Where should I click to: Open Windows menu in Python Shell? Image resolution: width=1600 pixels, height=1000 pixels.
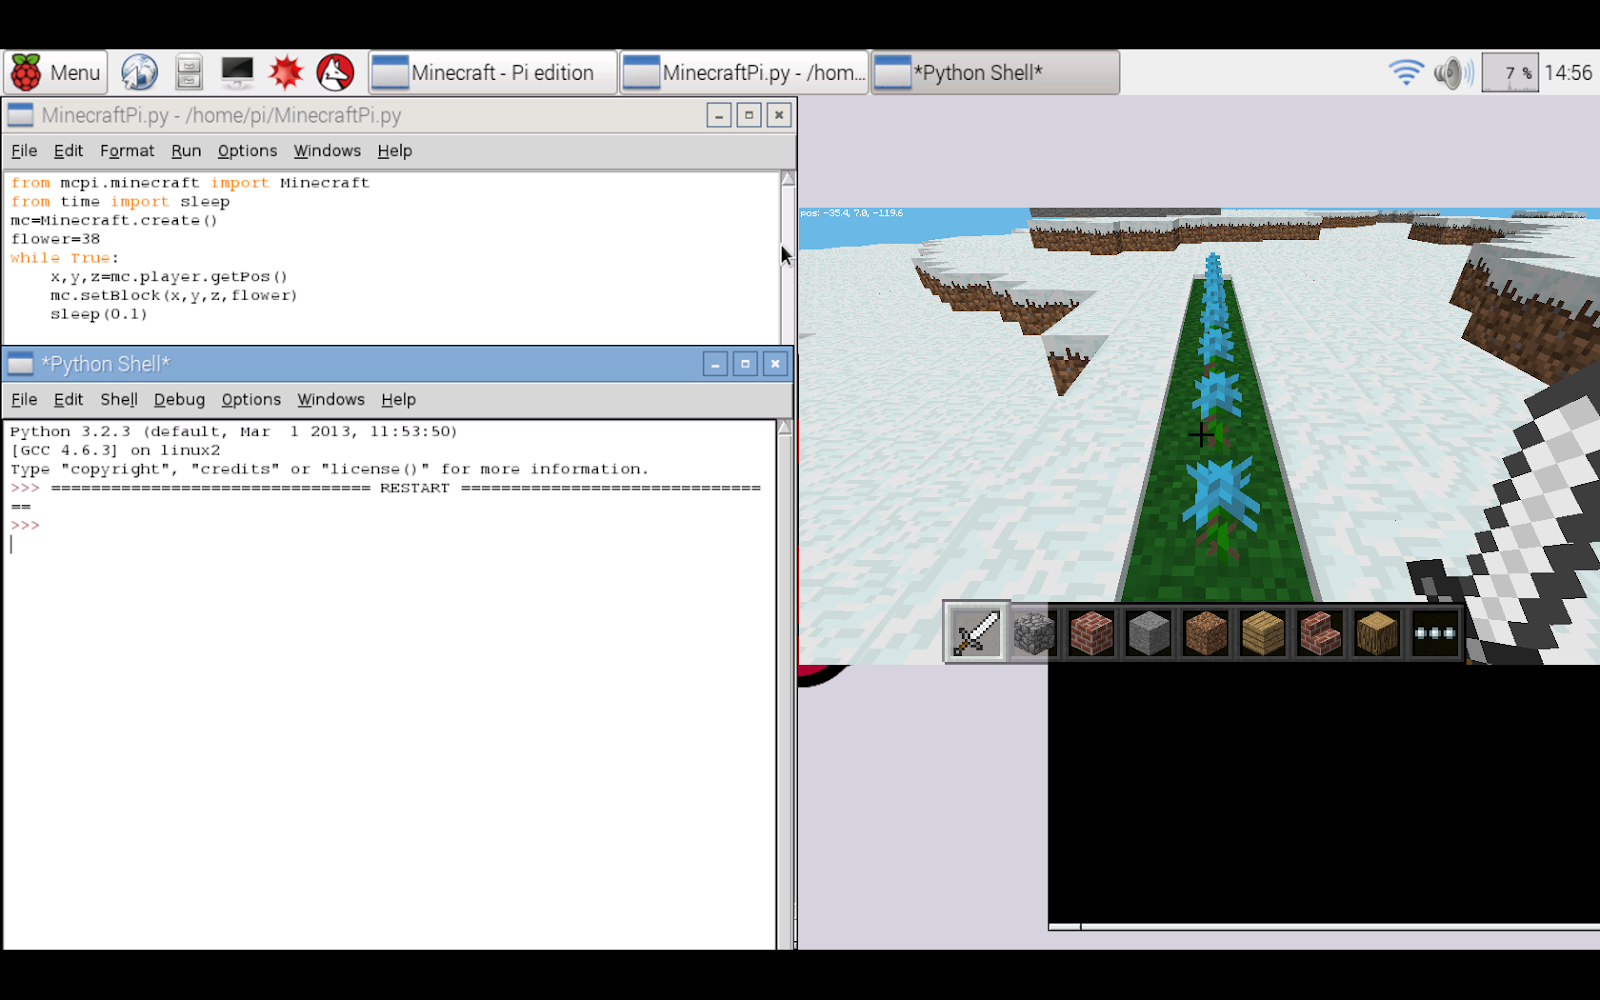click(331, 400)
